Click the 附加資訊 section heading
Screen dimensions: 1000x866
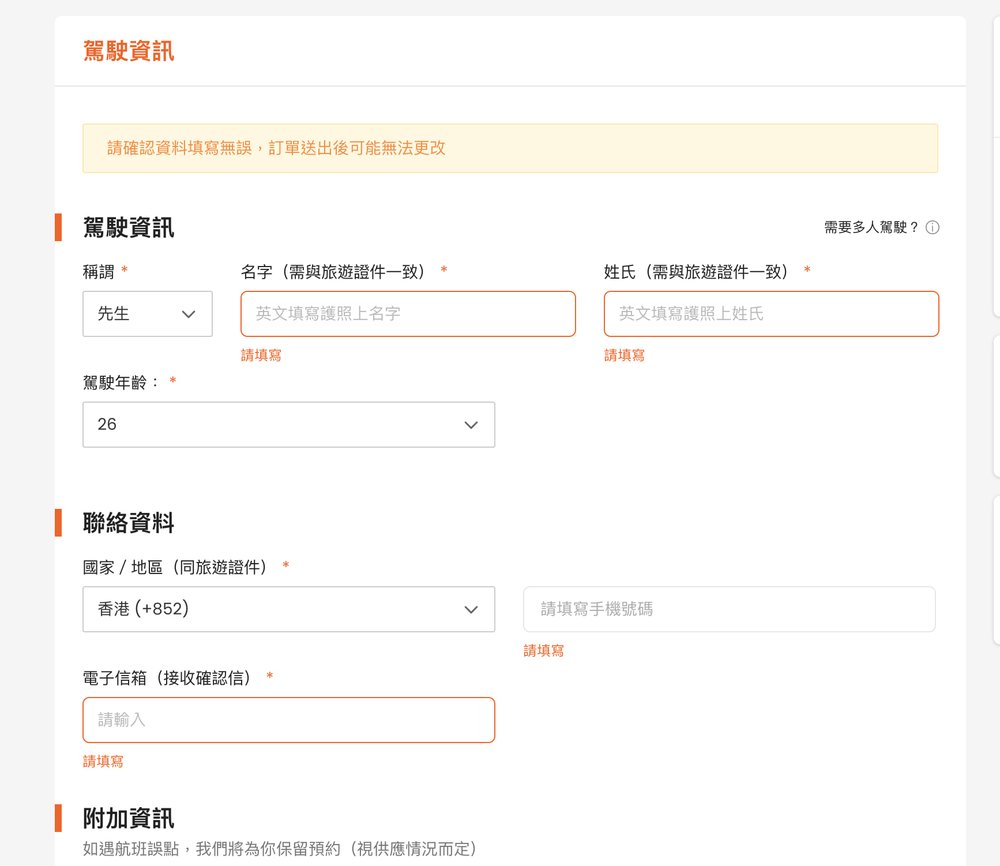click(x=128, y=819)
